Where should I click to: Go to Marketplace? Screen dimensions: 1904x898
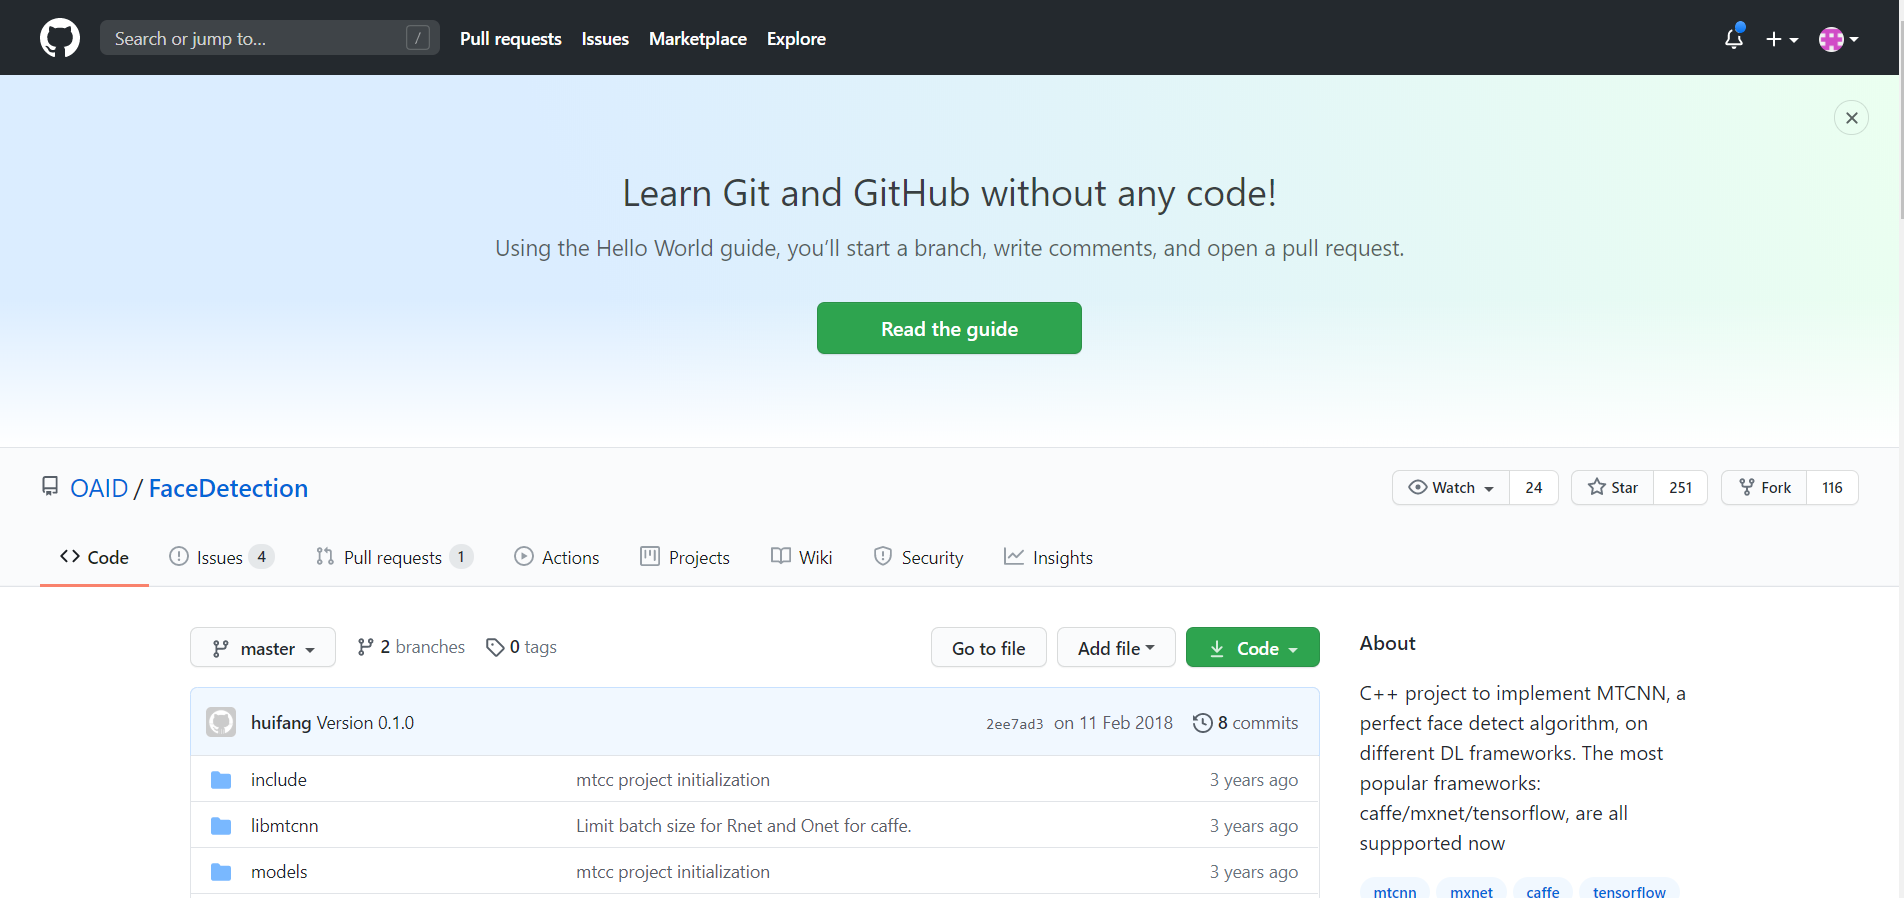pyautogui.click(x=698, y=38)
